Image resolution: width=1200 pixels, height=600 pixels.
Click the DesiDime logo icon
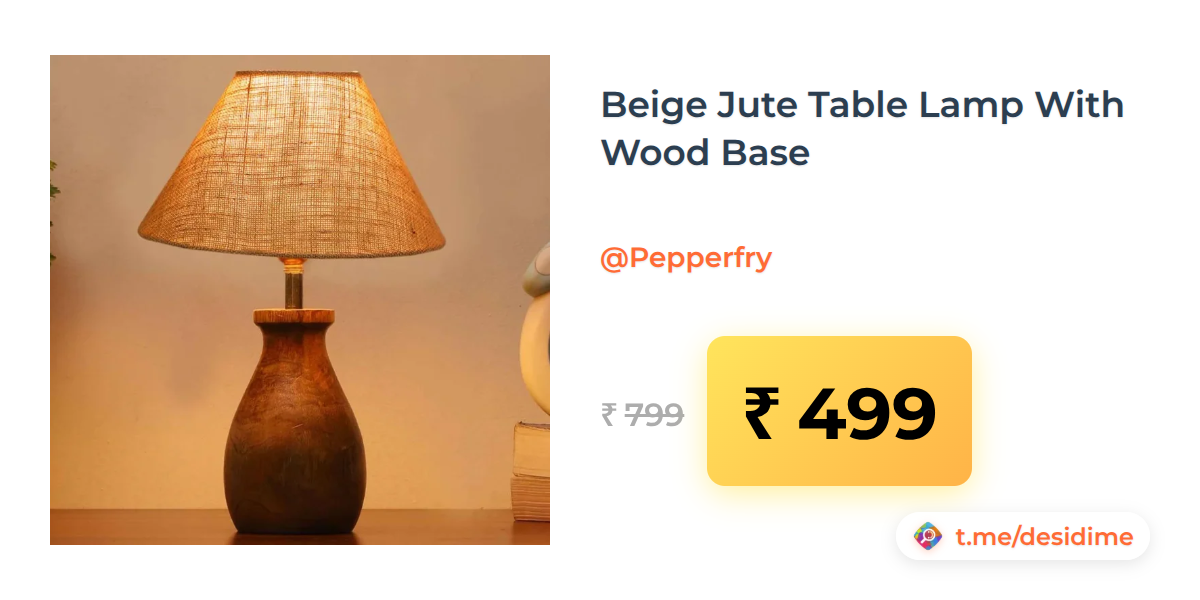click(x=929, y=537)
